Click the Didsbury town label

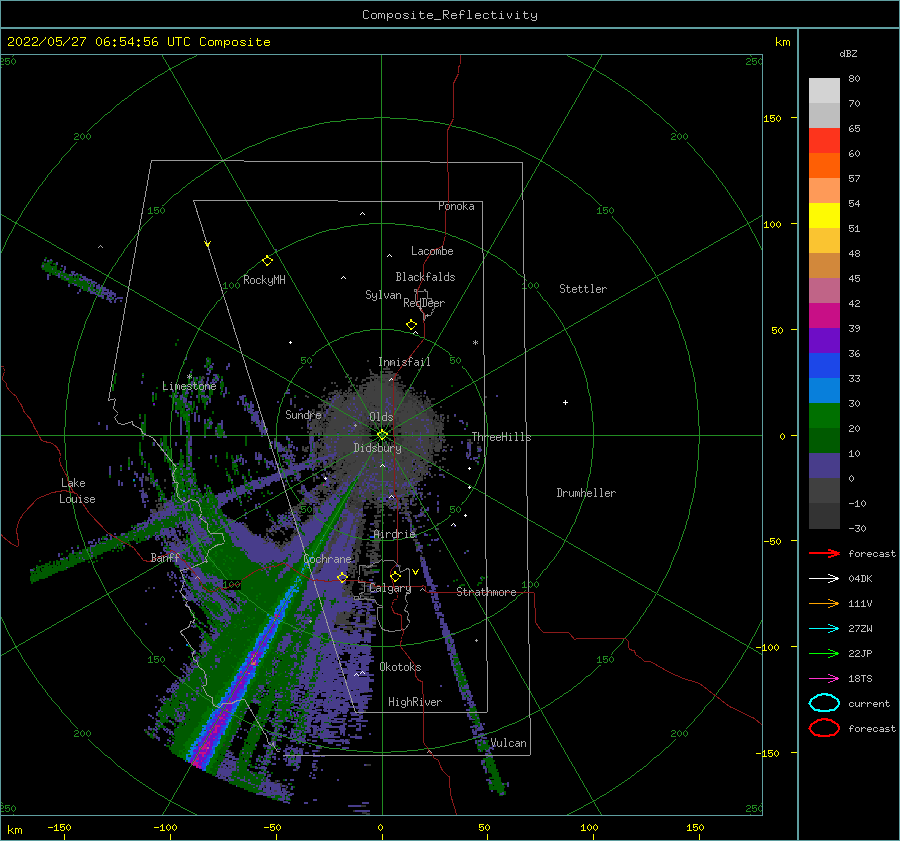click(x=378, y=448)
